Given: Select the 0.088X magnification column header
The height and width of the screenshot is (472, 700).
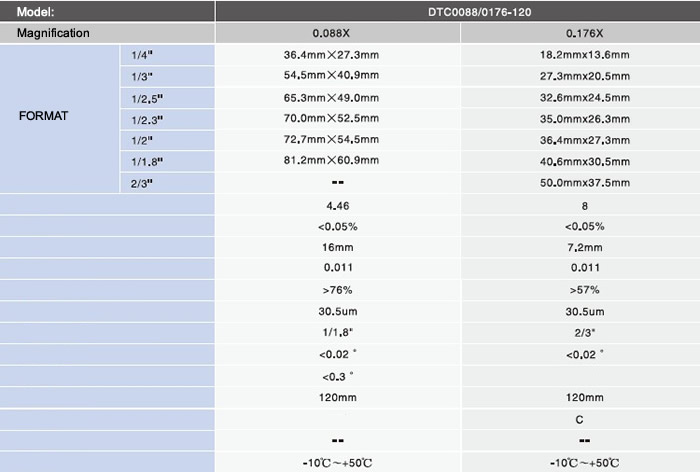Looking at the screenshot, I should pos(338,33).
